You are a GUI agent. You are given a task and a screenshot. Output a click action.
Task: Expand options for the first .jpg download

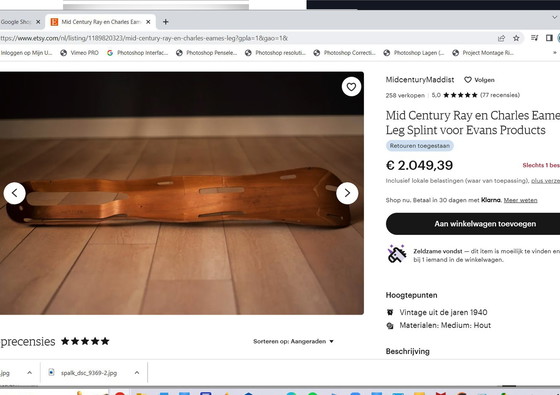pos(30,373)
